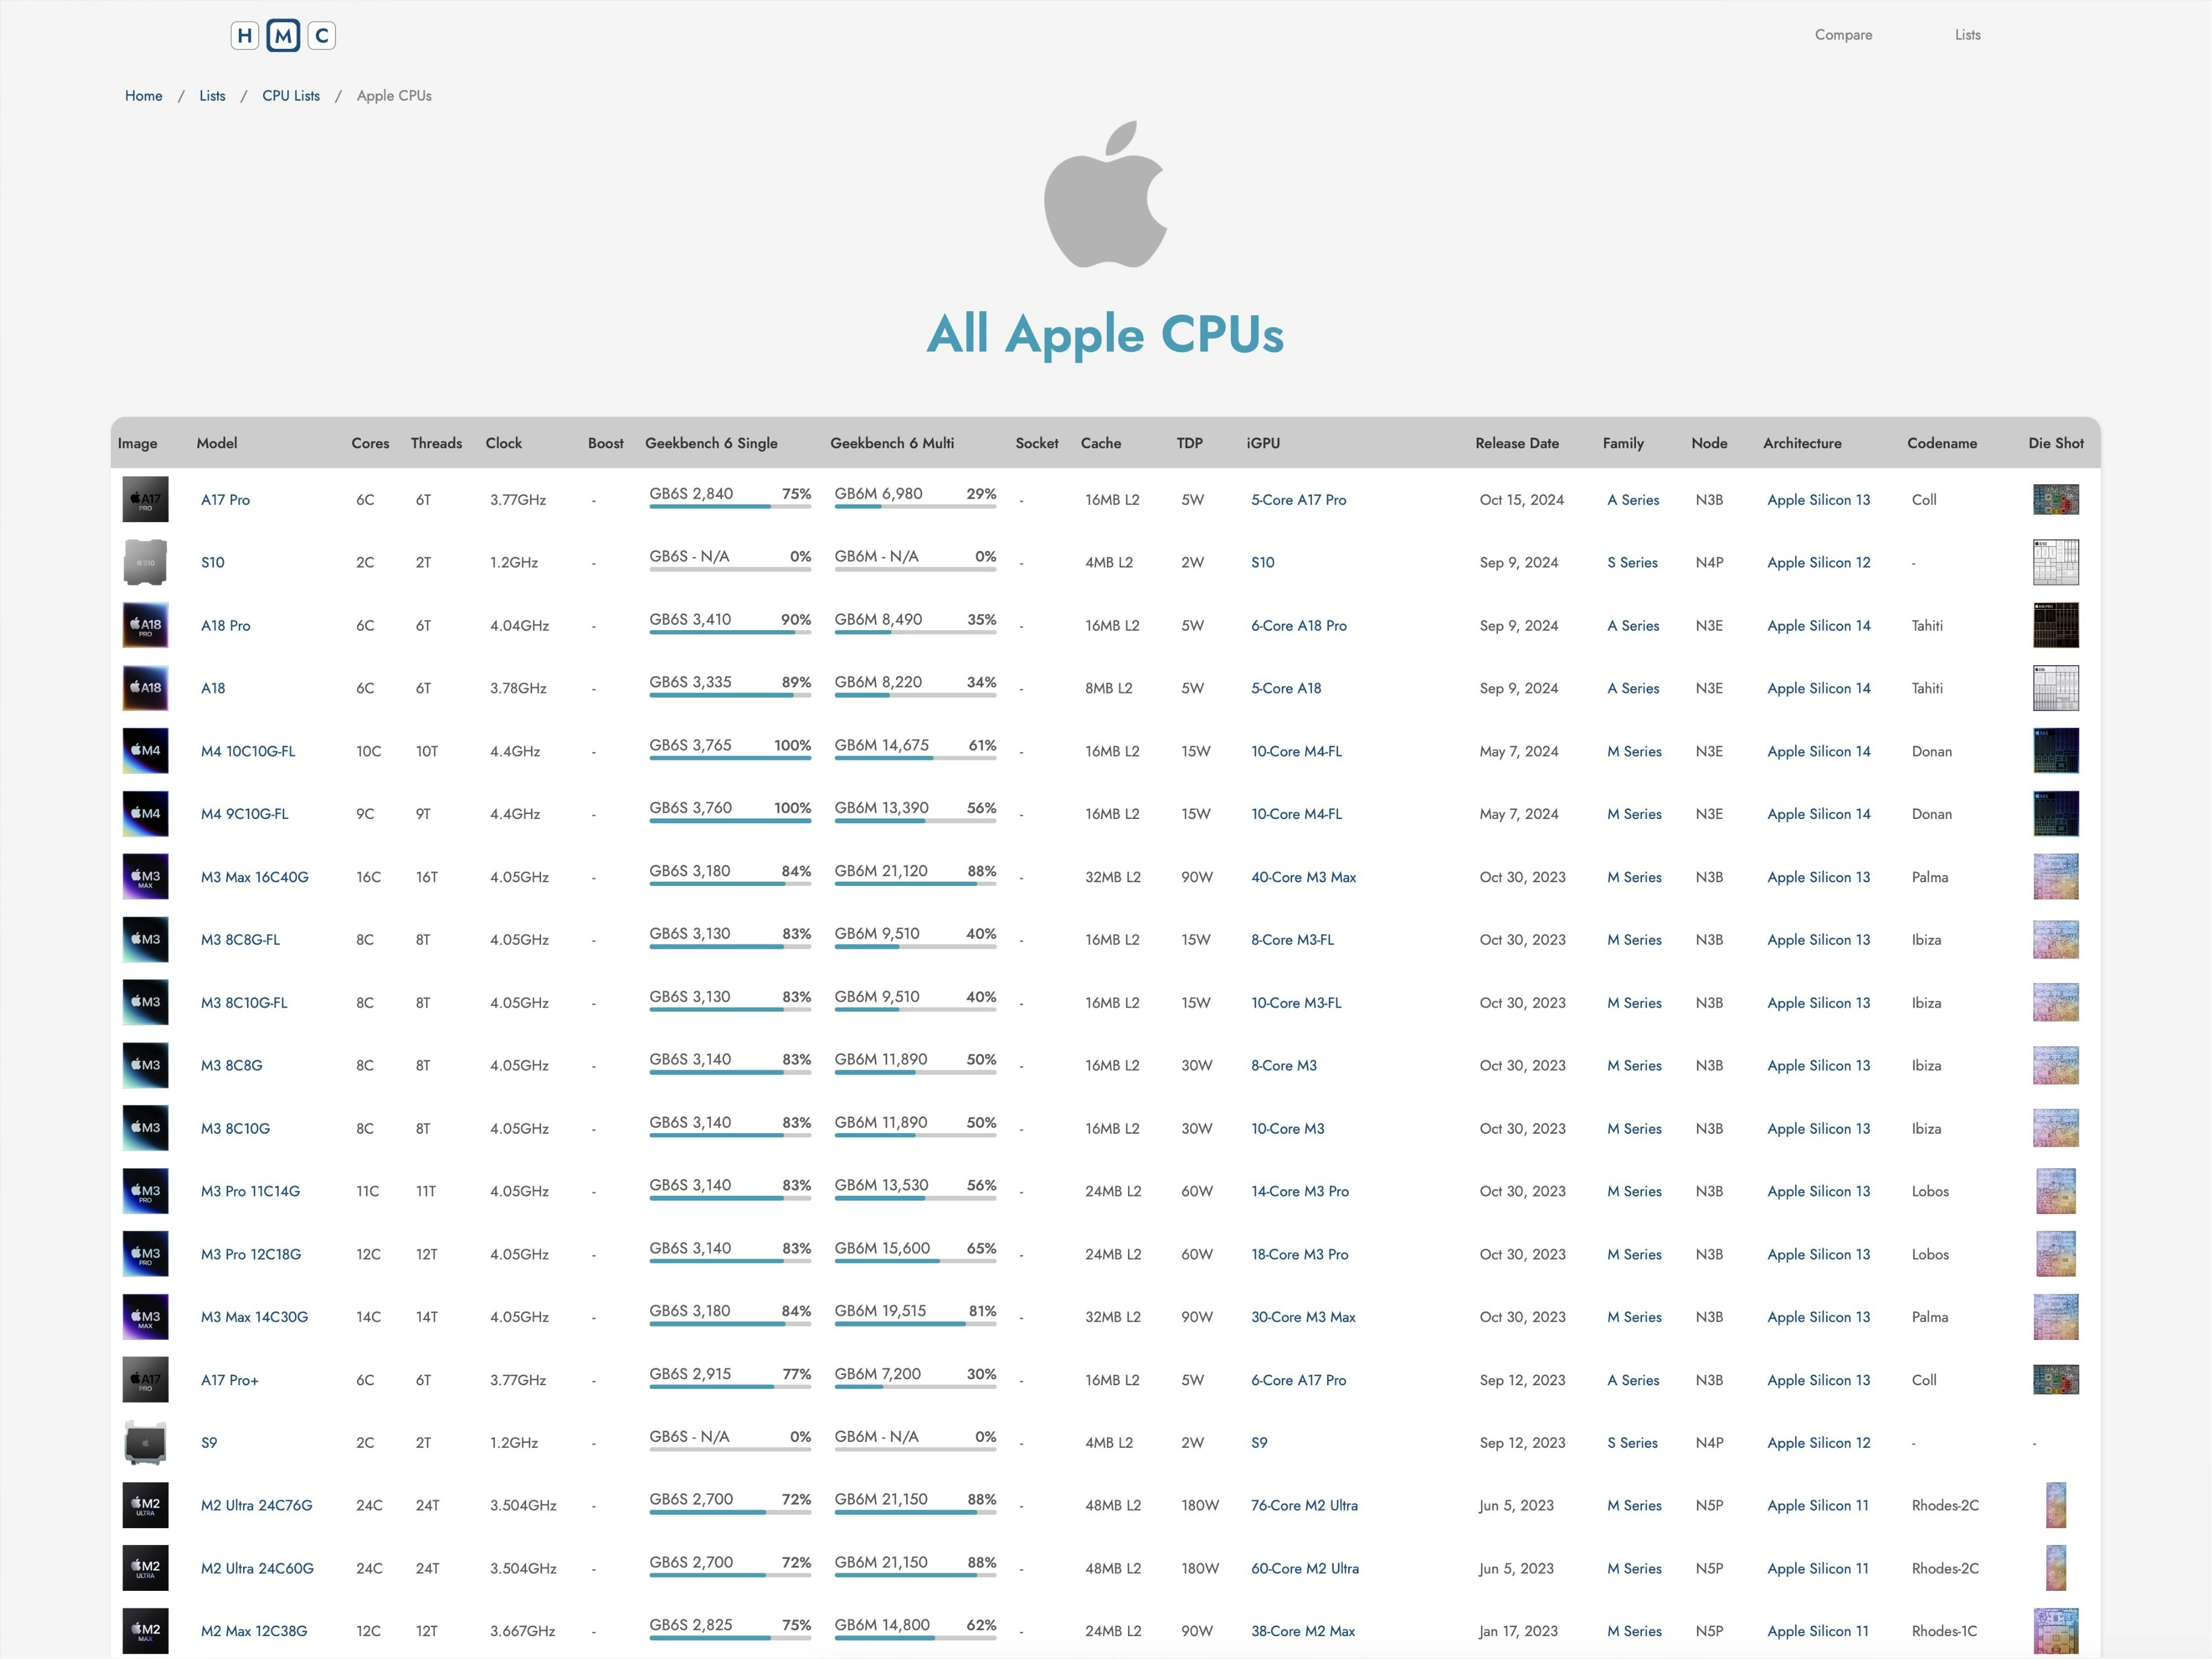Open the A17 Pro chip image
The width and height of the screenshot is (2212, 1659).
145,500
